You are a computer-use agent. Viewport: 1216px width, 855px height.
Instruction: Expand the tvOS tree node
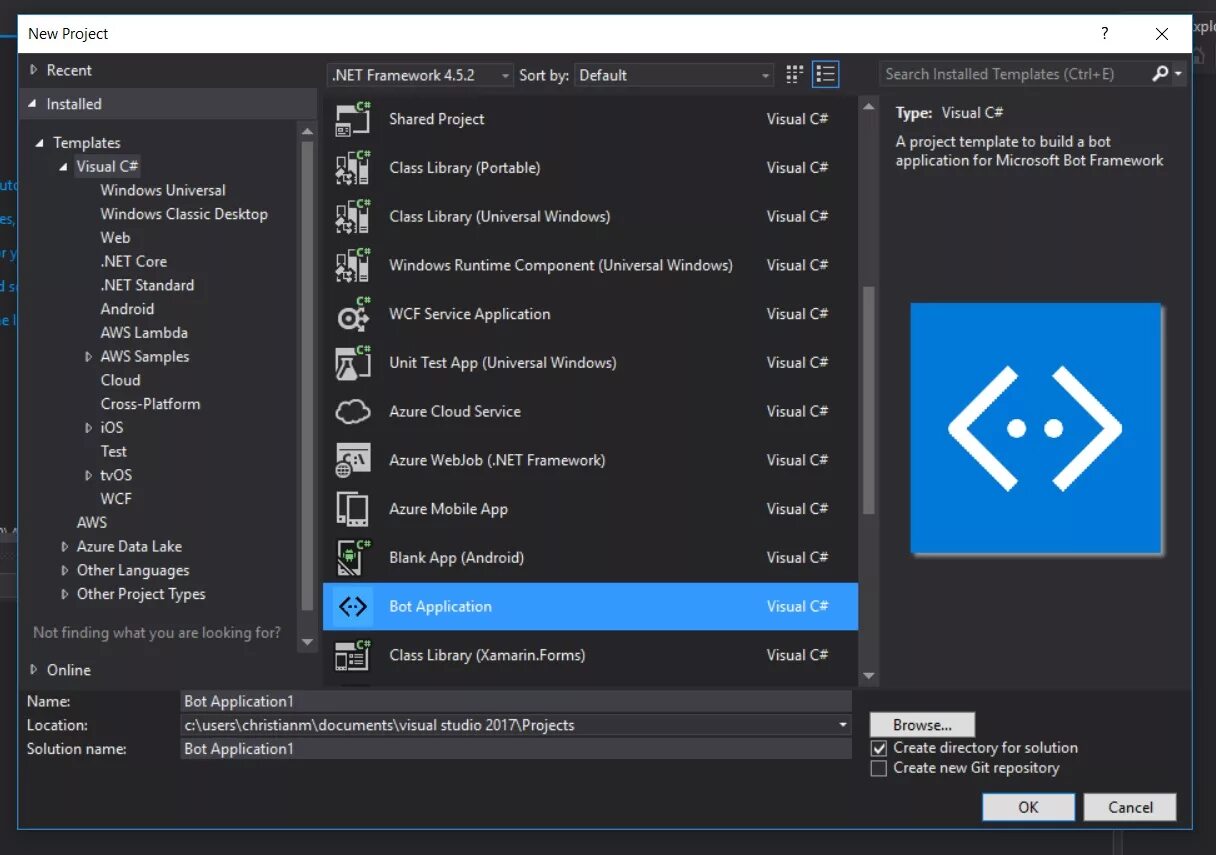pyautogui.click(x=89, y=476)
